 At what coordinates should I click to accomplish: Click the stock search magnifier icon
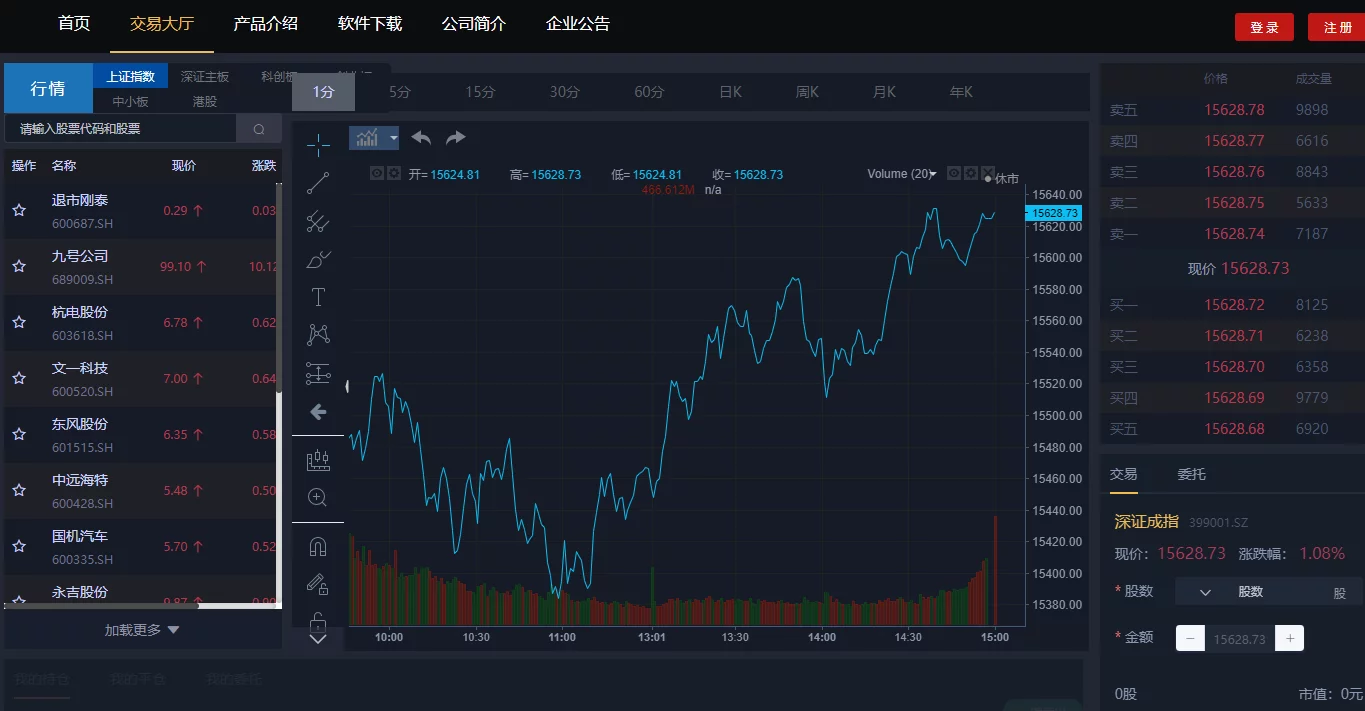coord(259,129)
